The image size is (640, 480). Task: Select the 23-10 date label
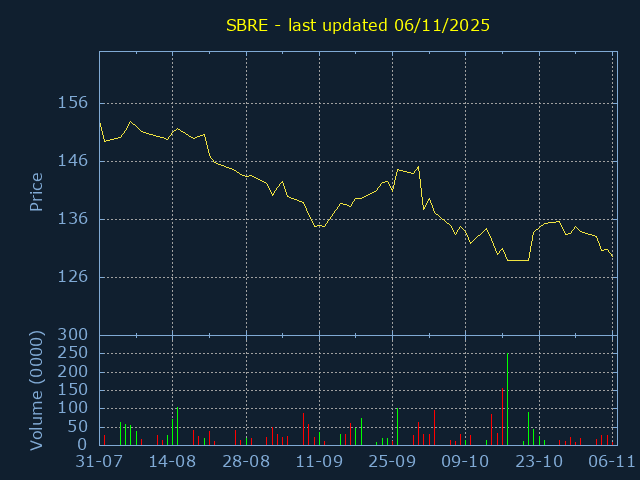(540, 462)
